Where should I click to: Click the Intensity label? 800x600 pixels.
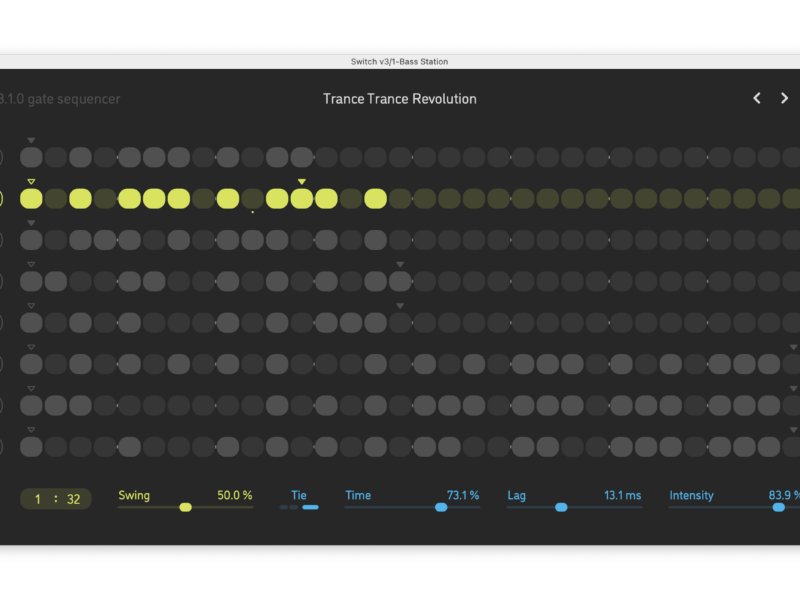tap(691, 495)
